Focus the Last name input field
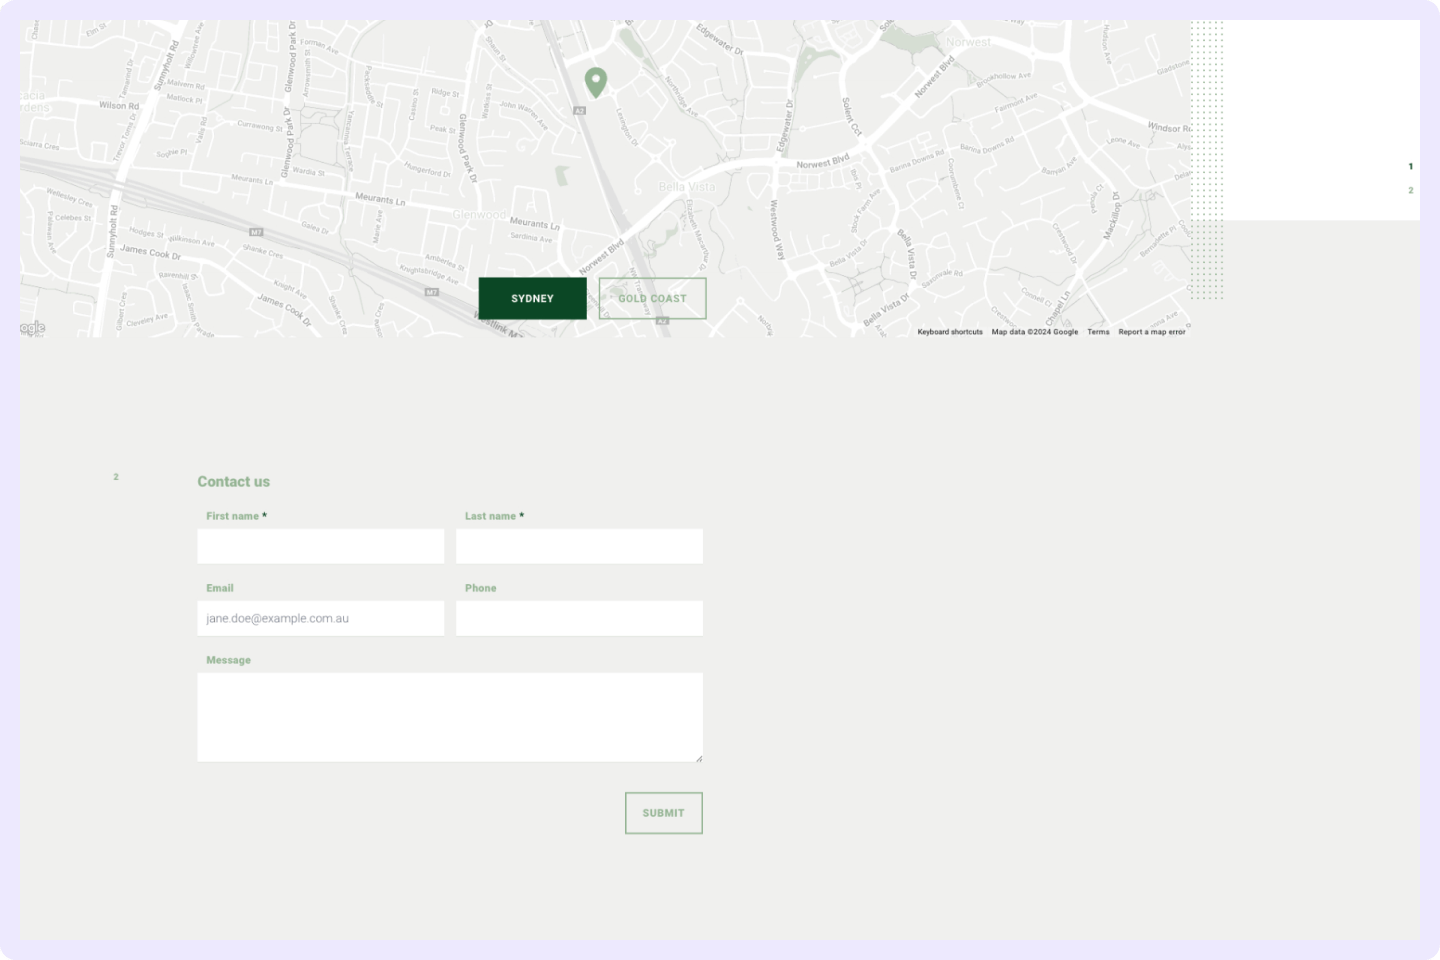 (x=579, y=547)
